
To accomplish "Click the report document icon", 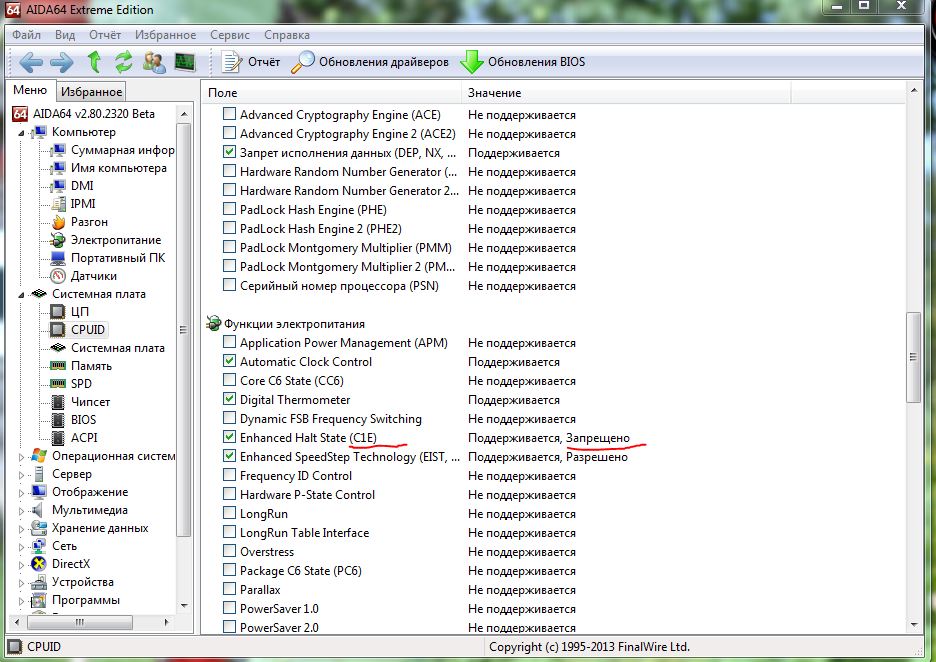I will (x=232, y=62).
